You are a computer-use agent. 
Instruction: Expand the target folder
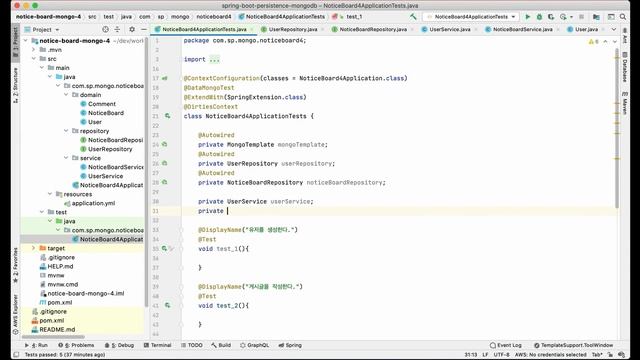(x=33, y=248)
